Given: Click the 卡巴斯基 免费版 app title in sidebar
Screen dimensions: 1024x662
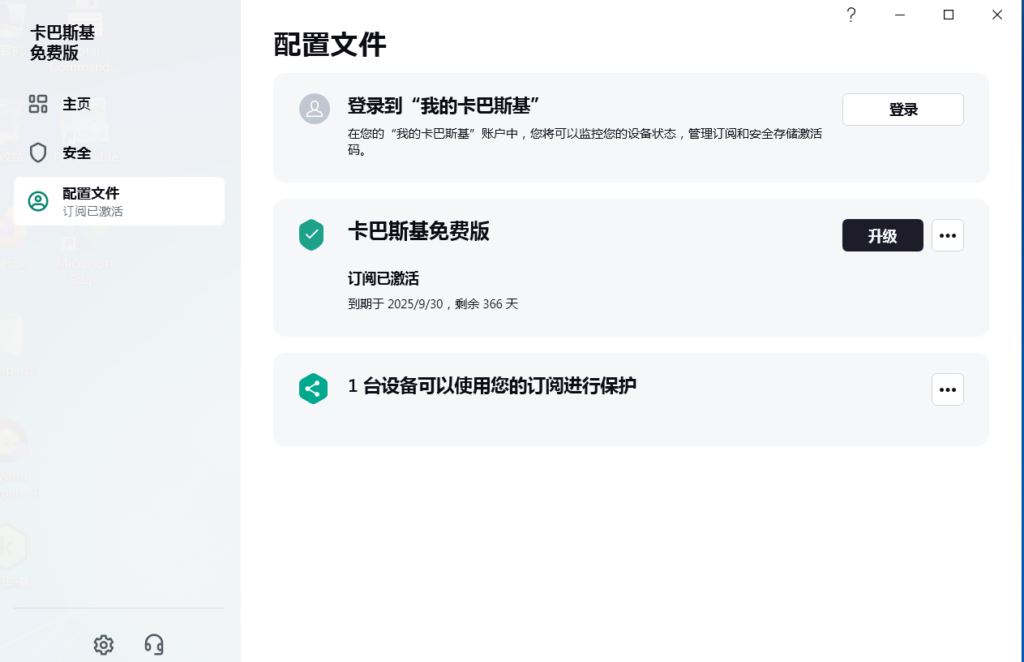Looking at the screenshot, I should tap(62, 42).
